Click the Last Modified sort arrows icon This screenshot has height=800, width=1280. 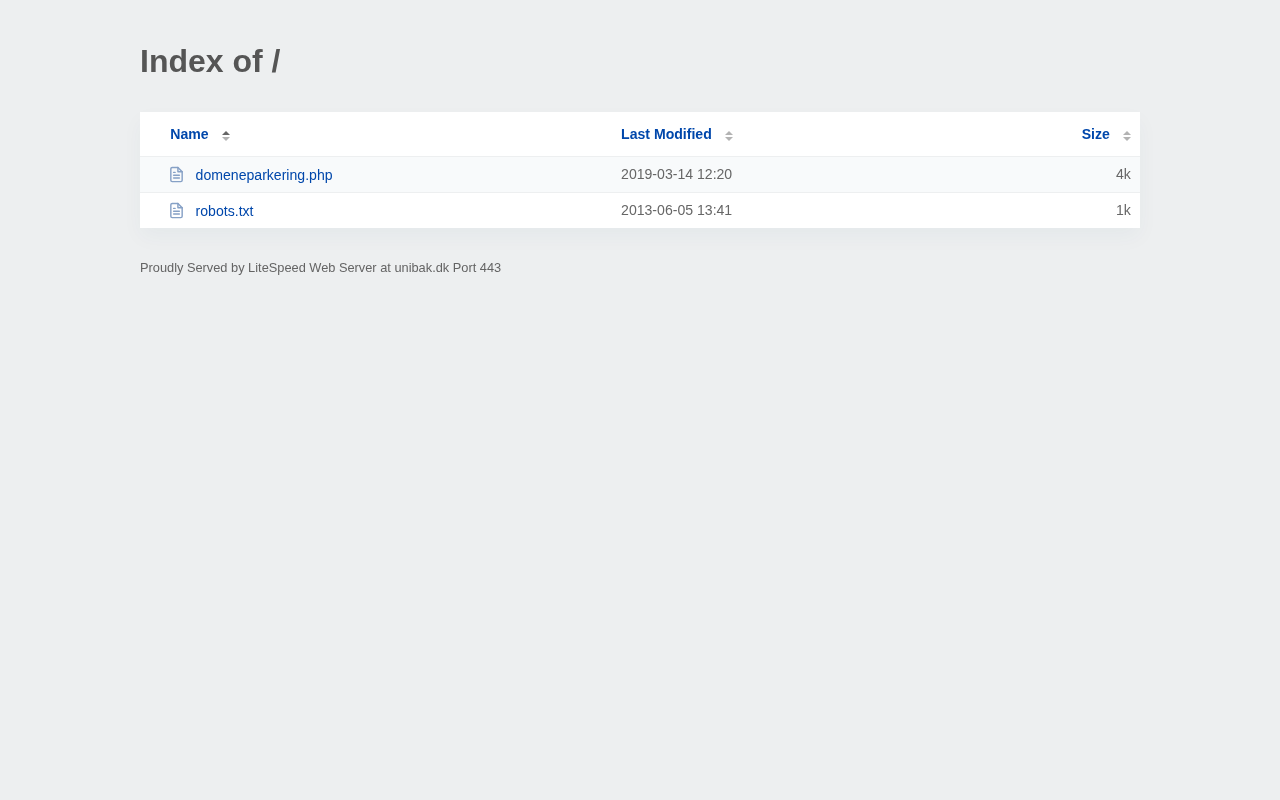[729, 135]
